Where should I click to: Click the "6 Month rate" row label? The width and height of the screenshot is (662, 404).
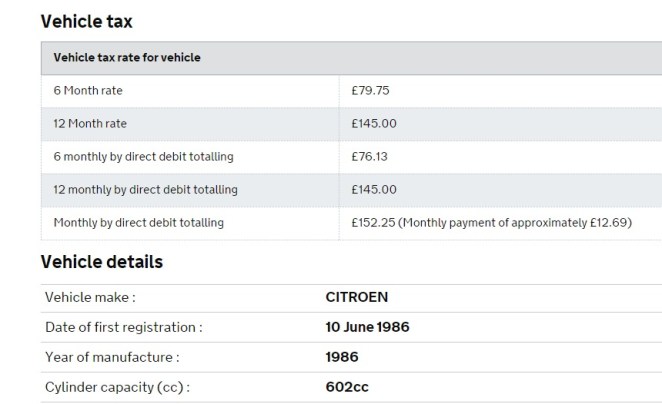89,91
